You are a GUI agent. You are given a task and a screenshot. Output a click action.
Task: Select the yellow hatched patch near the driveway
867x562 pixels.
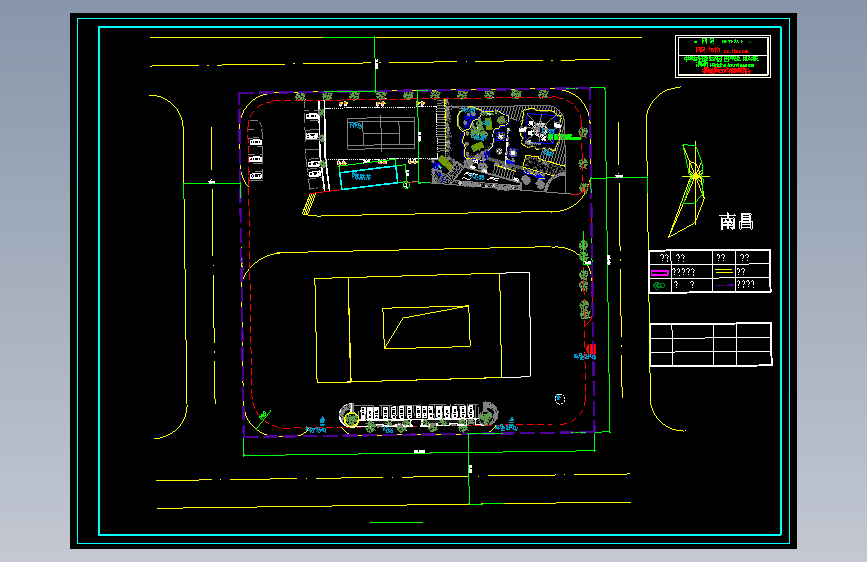click(x=308, y=204)
